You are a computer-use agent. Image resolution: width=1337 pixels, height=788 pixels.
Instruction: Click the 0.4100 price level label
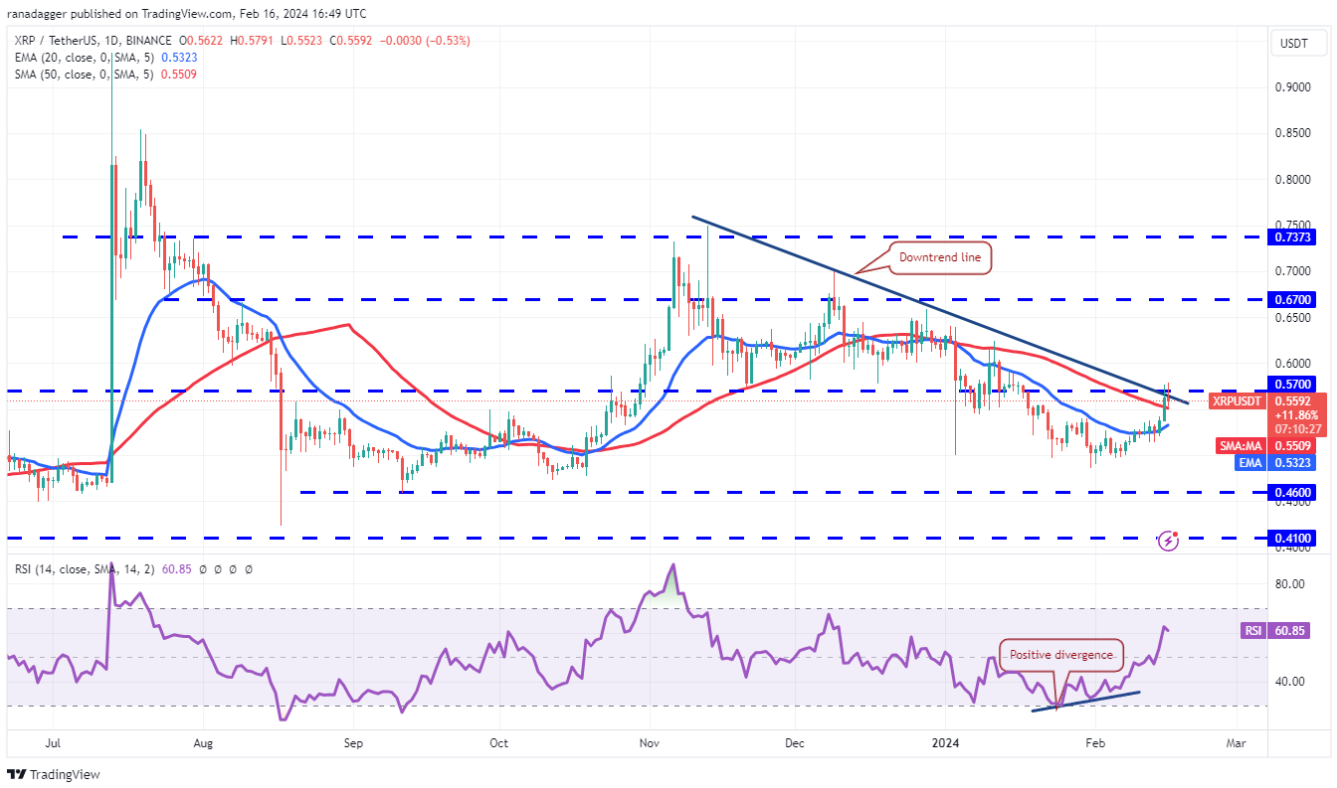tap(1293, 538)
